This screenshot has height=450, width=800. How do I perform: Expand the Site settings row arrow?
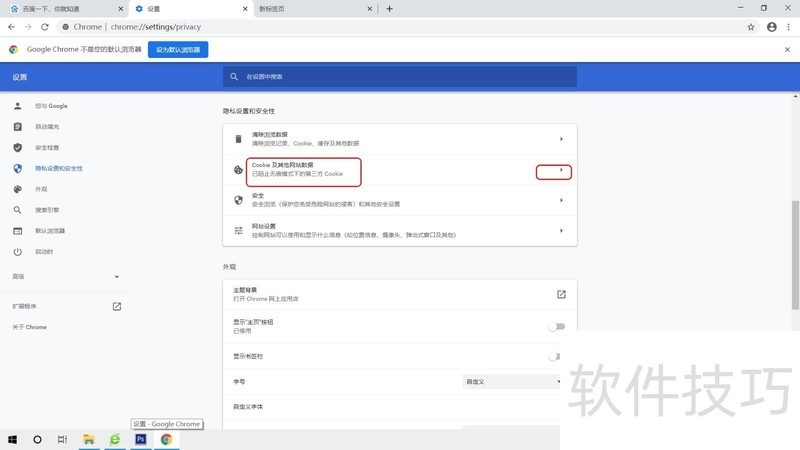(561, 231)
